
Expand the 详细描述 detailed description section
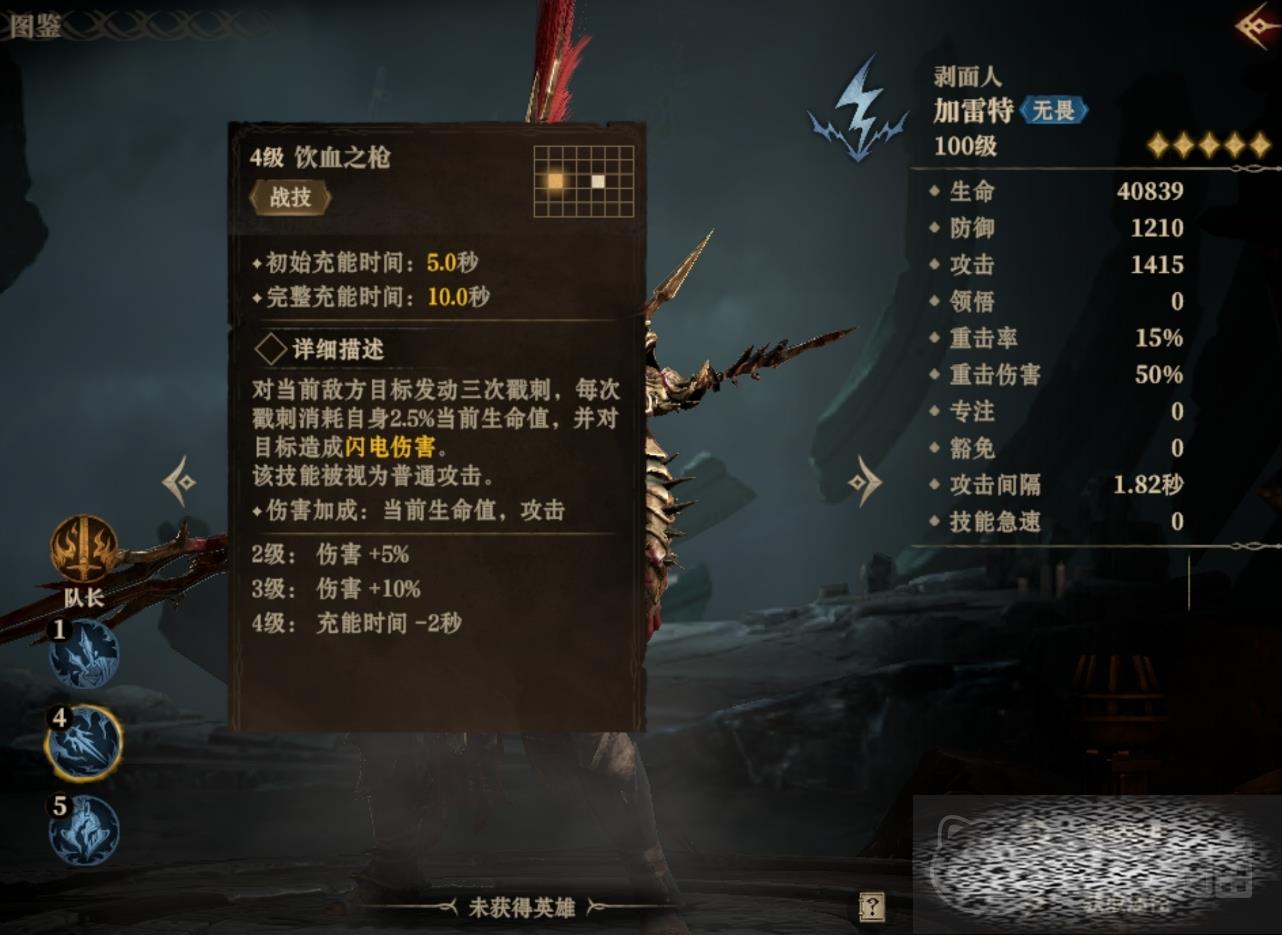320,349
